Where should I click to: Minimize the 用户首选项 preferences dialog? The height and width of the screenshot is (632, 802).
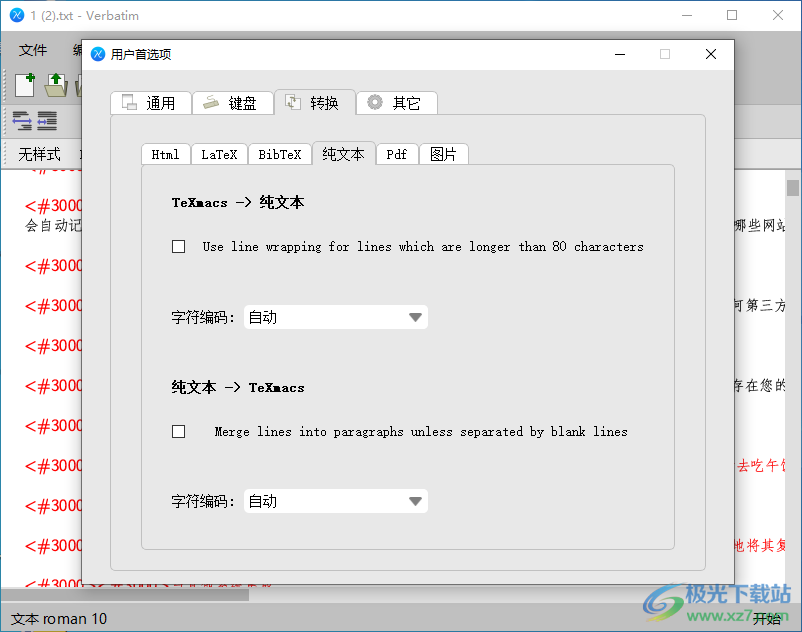620,54
